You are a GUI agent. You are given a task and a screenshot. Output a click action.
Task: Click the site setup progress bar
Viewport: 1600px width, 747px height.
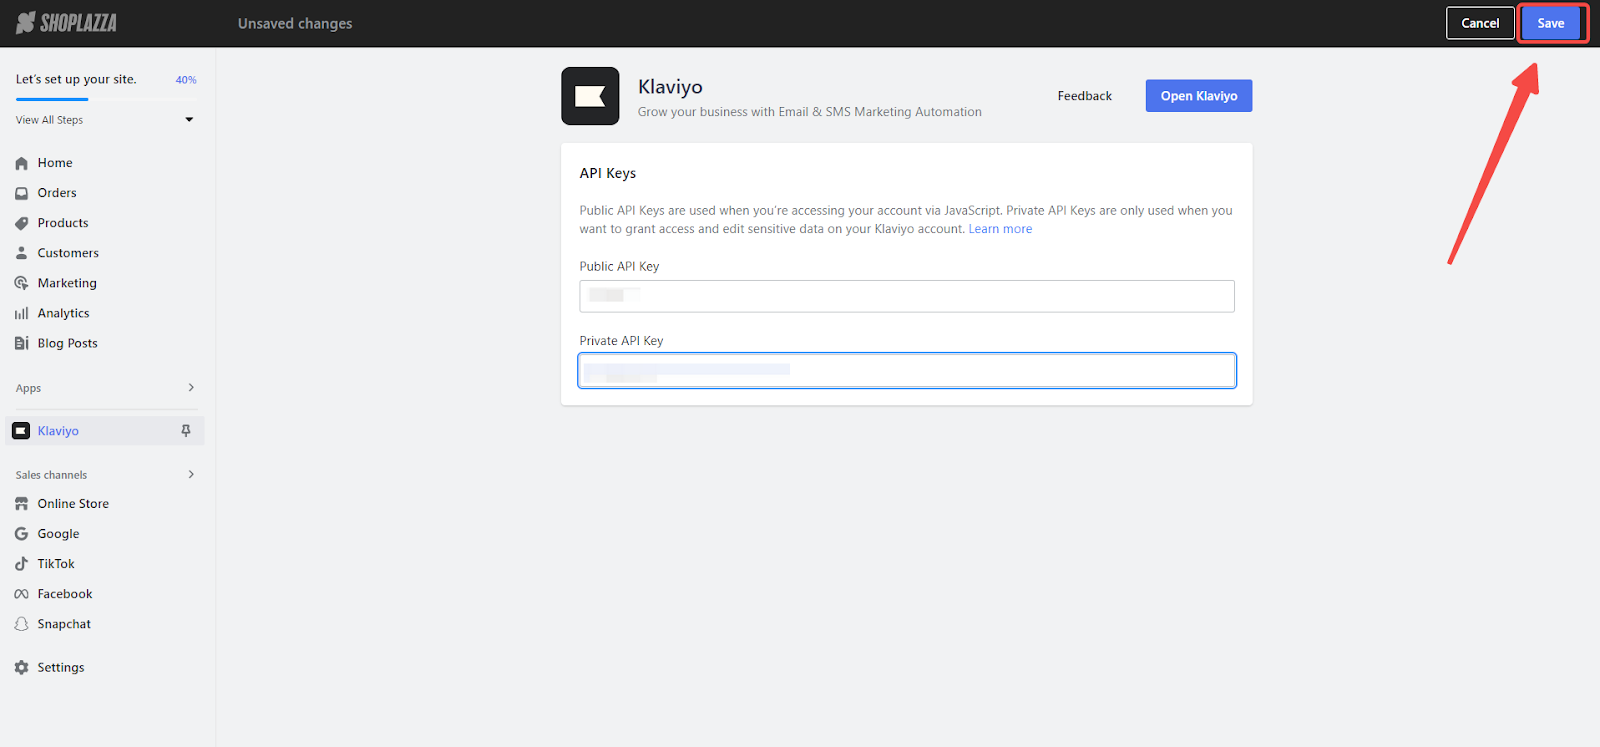click(106, 99)
